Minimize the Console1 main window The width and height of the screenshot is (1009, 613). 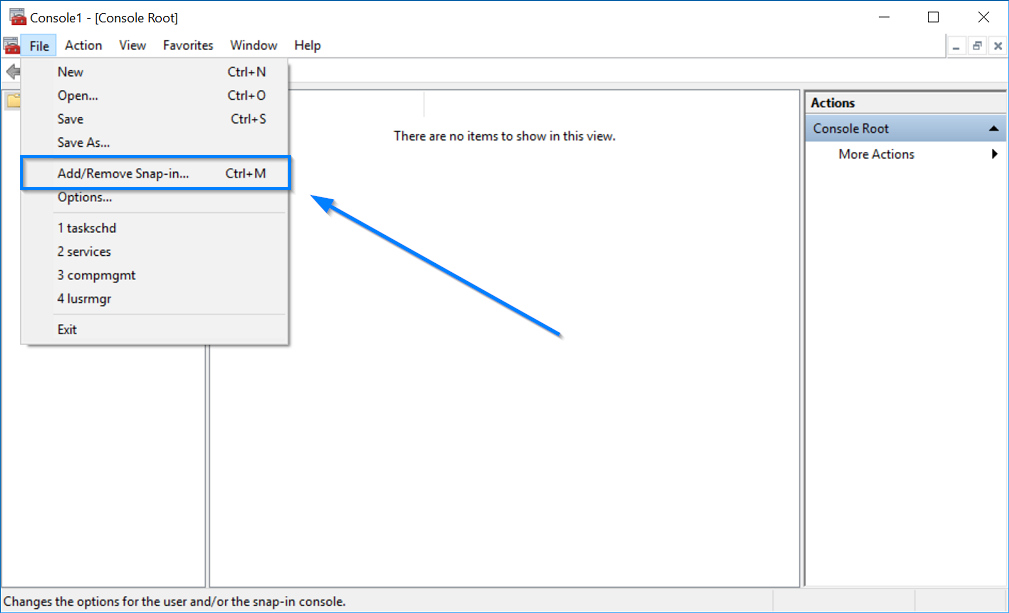(x=884, y=17)
